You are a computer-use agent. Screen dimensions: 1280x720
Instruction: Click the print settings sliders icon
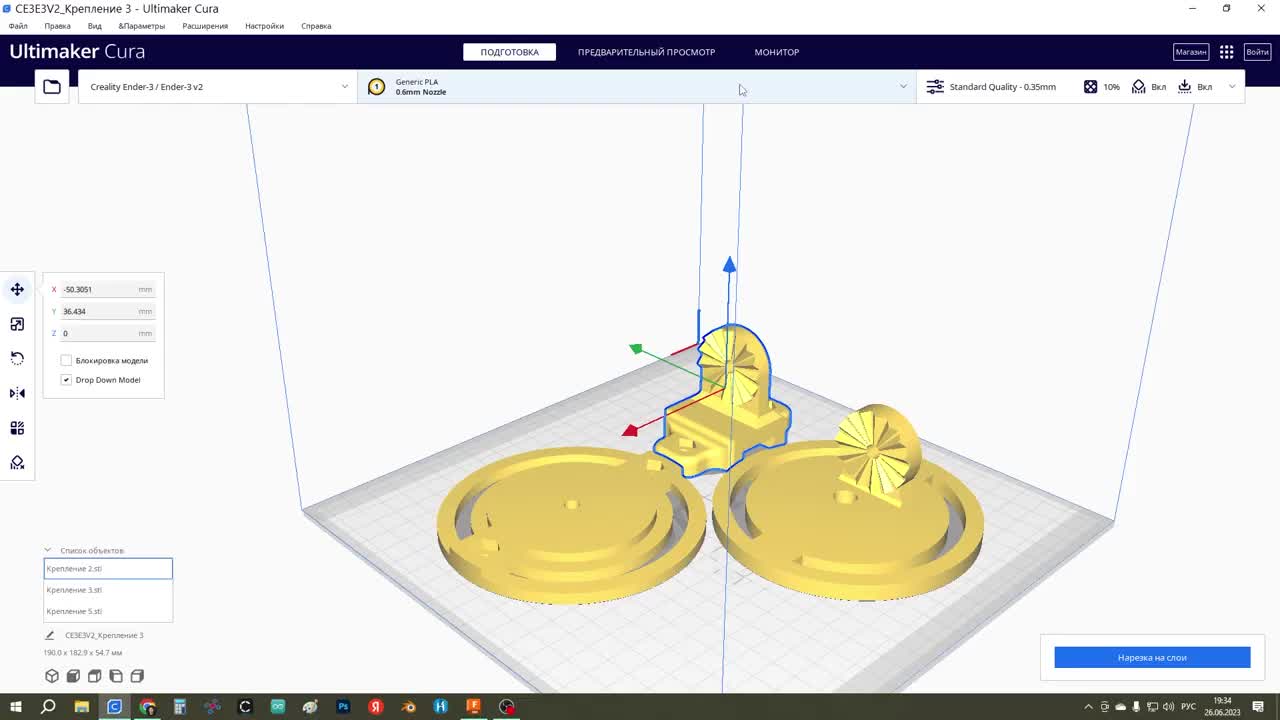(935, 87)
